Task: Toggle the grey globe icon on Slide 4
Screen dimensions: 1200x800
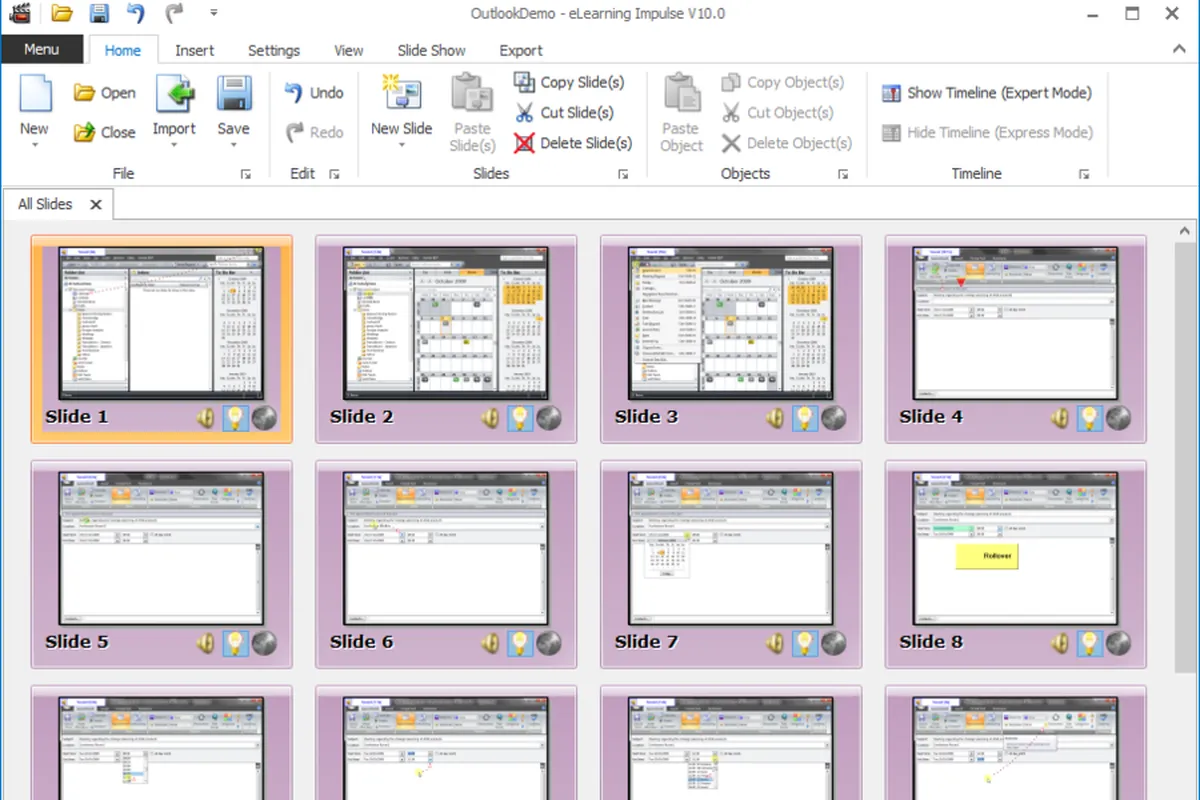Action: point(1118,418)
